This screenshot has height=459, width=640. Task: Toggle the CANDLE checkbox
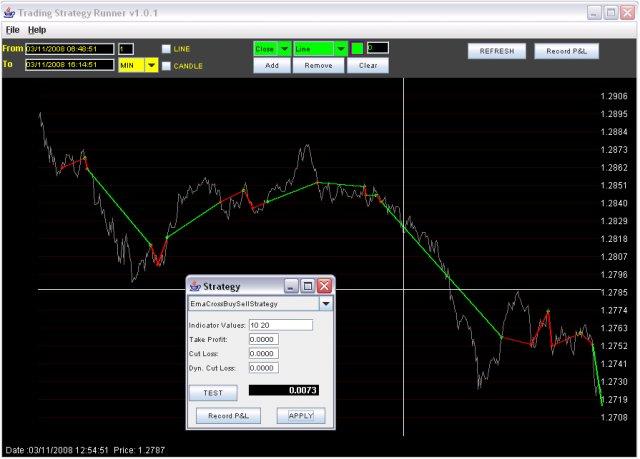tap(166, 66)
